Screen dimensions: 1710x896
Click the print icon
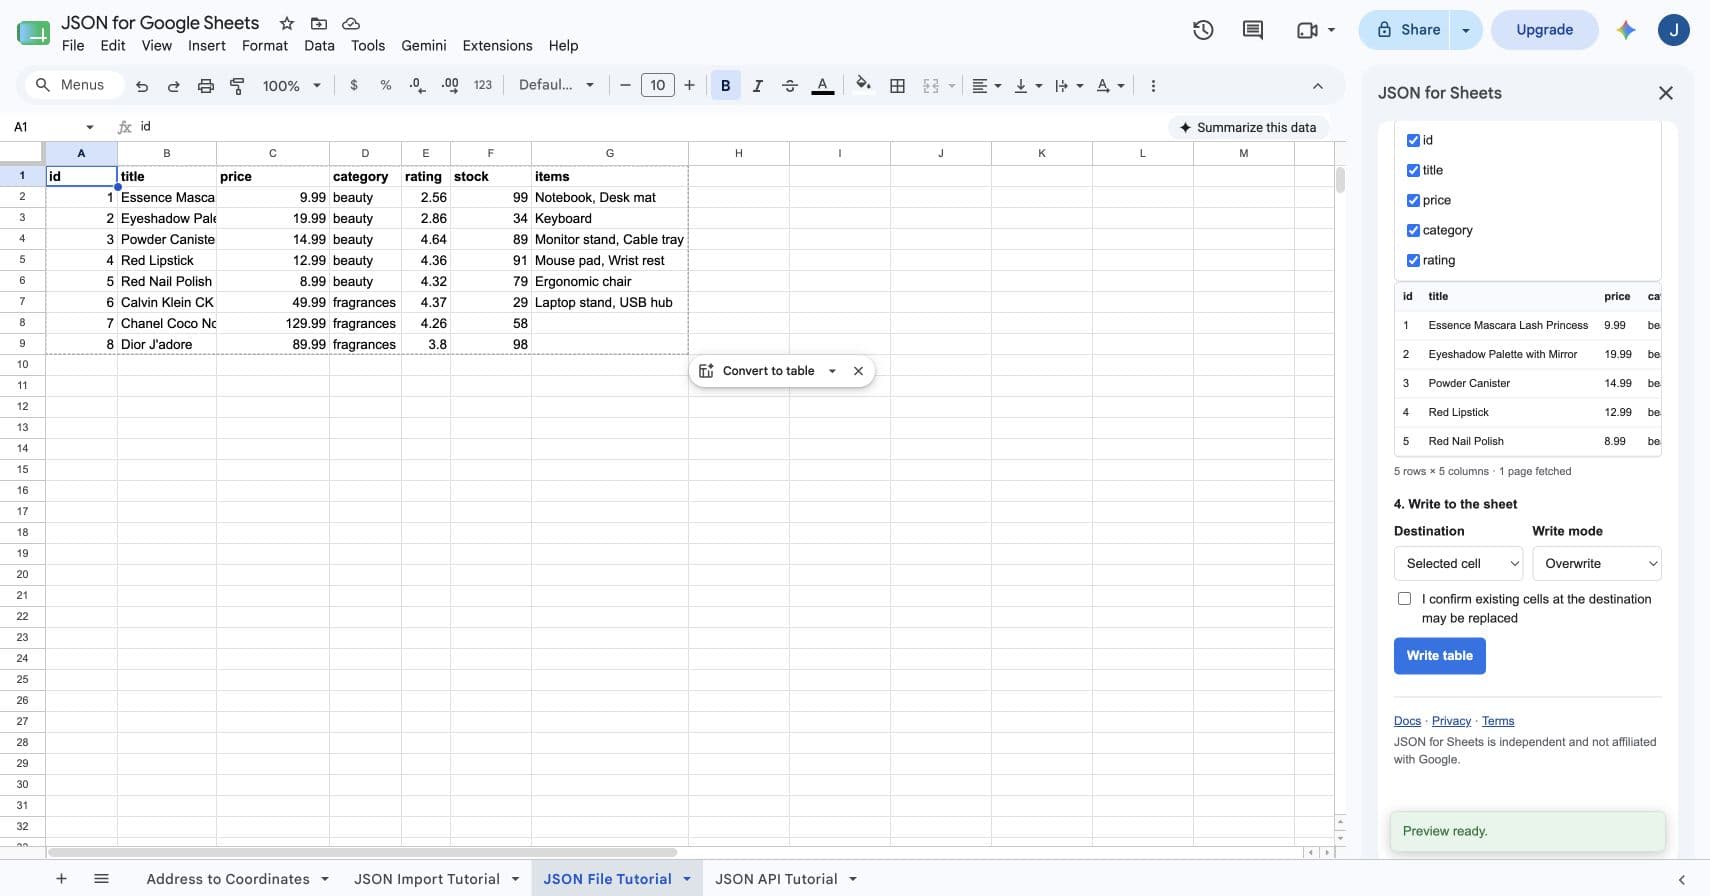pyautogui.click(x=205, y=86)
